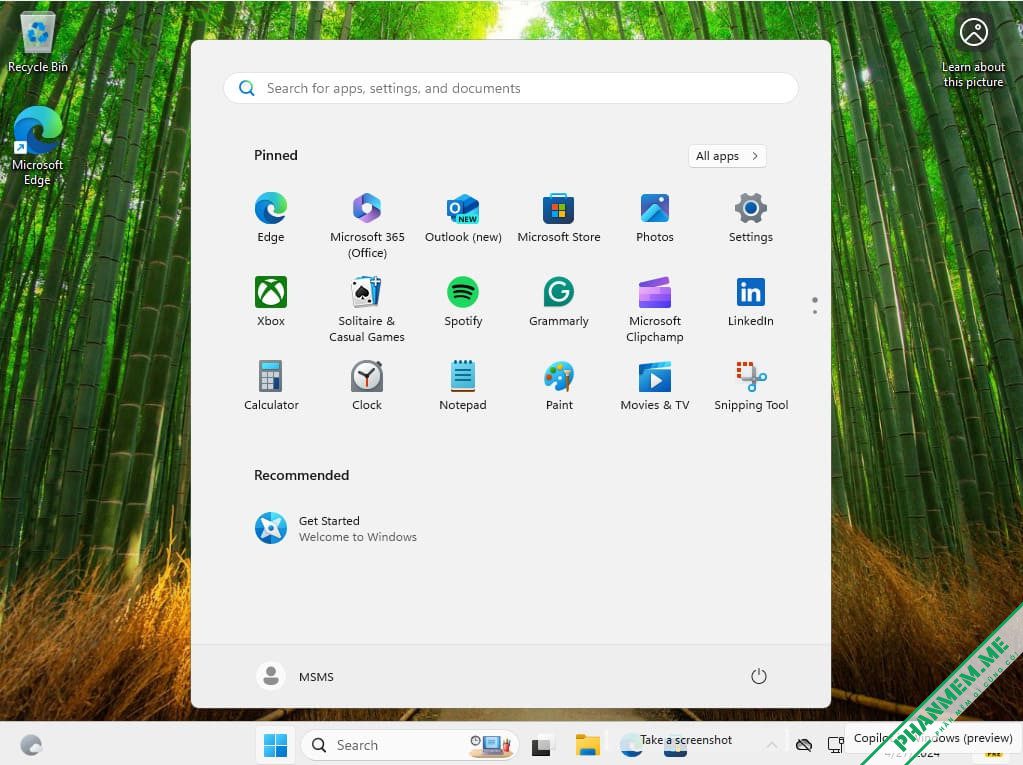Go to next page of pinned apps
The height and width of the screenshot is (765, 1023).
click(x=814, y=312)
